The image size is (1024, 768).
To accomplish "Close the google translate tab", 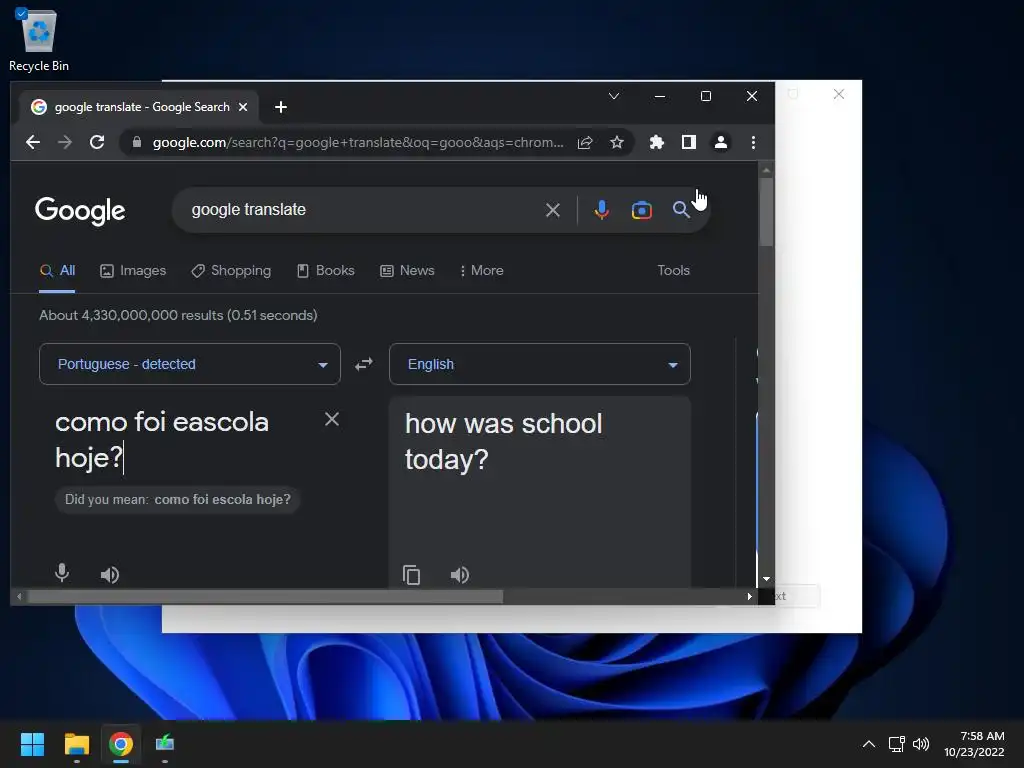I will 243,107.
